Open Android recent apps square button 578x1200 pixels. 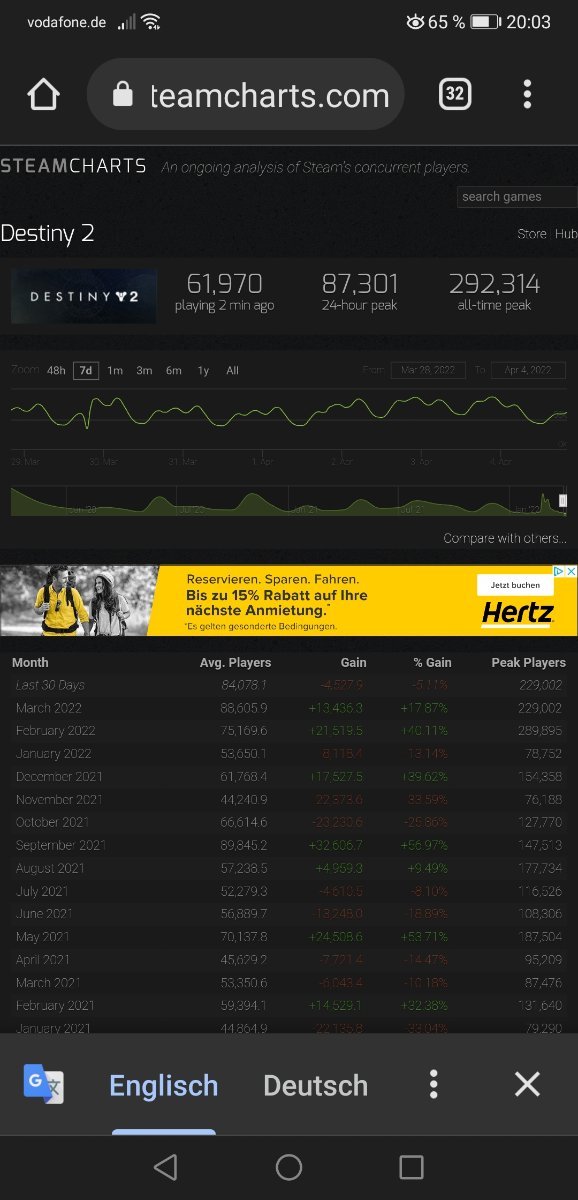point(411,1167)
